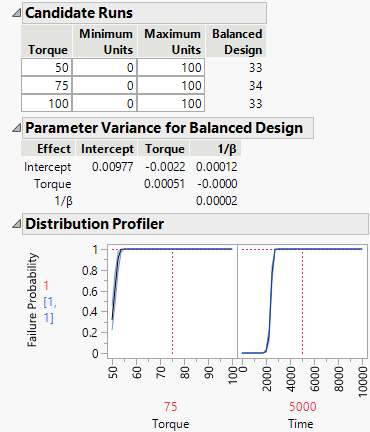Collapse the Candidate Runs section
Image resolution: width=370 pixels, height=432 pixels.
point(16,13)
